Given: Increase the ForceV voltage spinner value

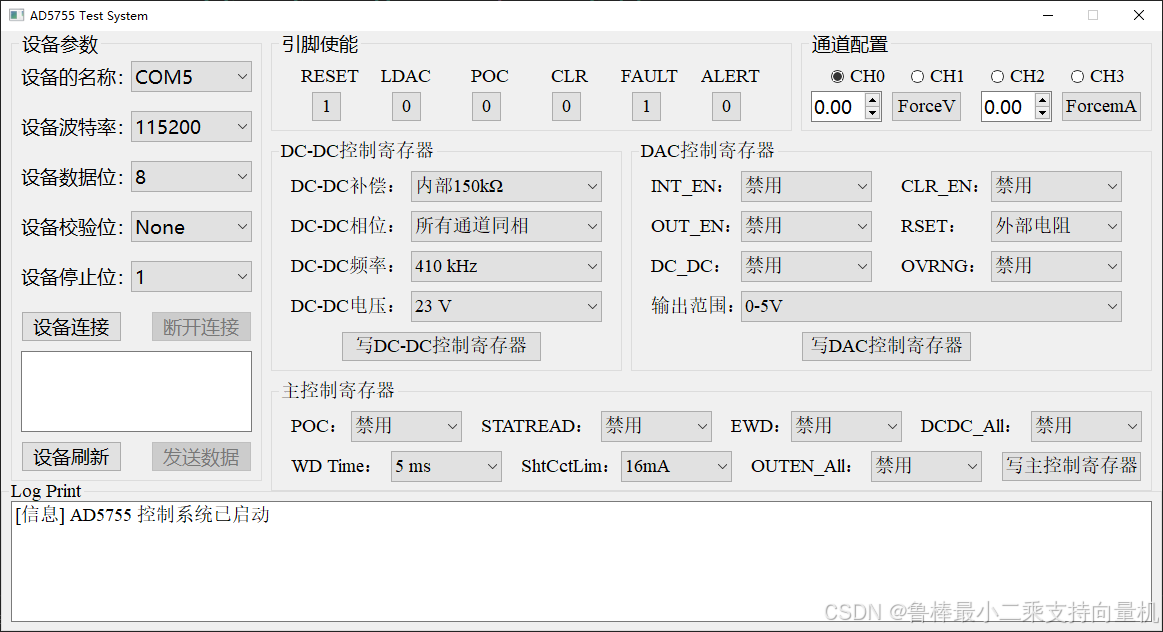Looking at the screenshot, I should [x=873, y=100].
